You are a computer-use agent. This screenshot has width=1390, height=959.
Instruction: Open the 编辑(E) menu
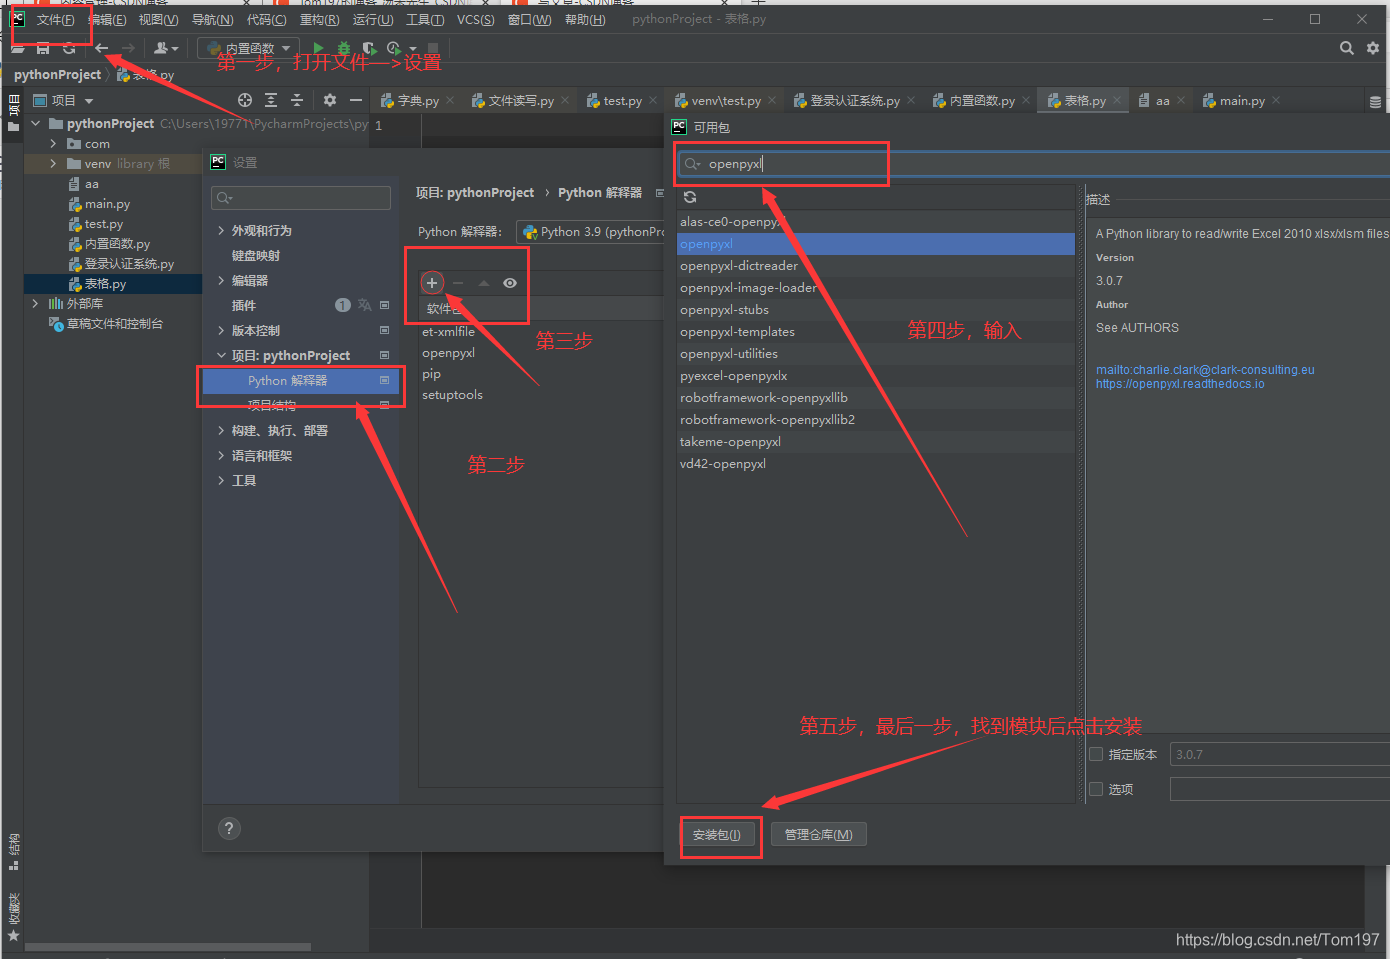point(107,20)
